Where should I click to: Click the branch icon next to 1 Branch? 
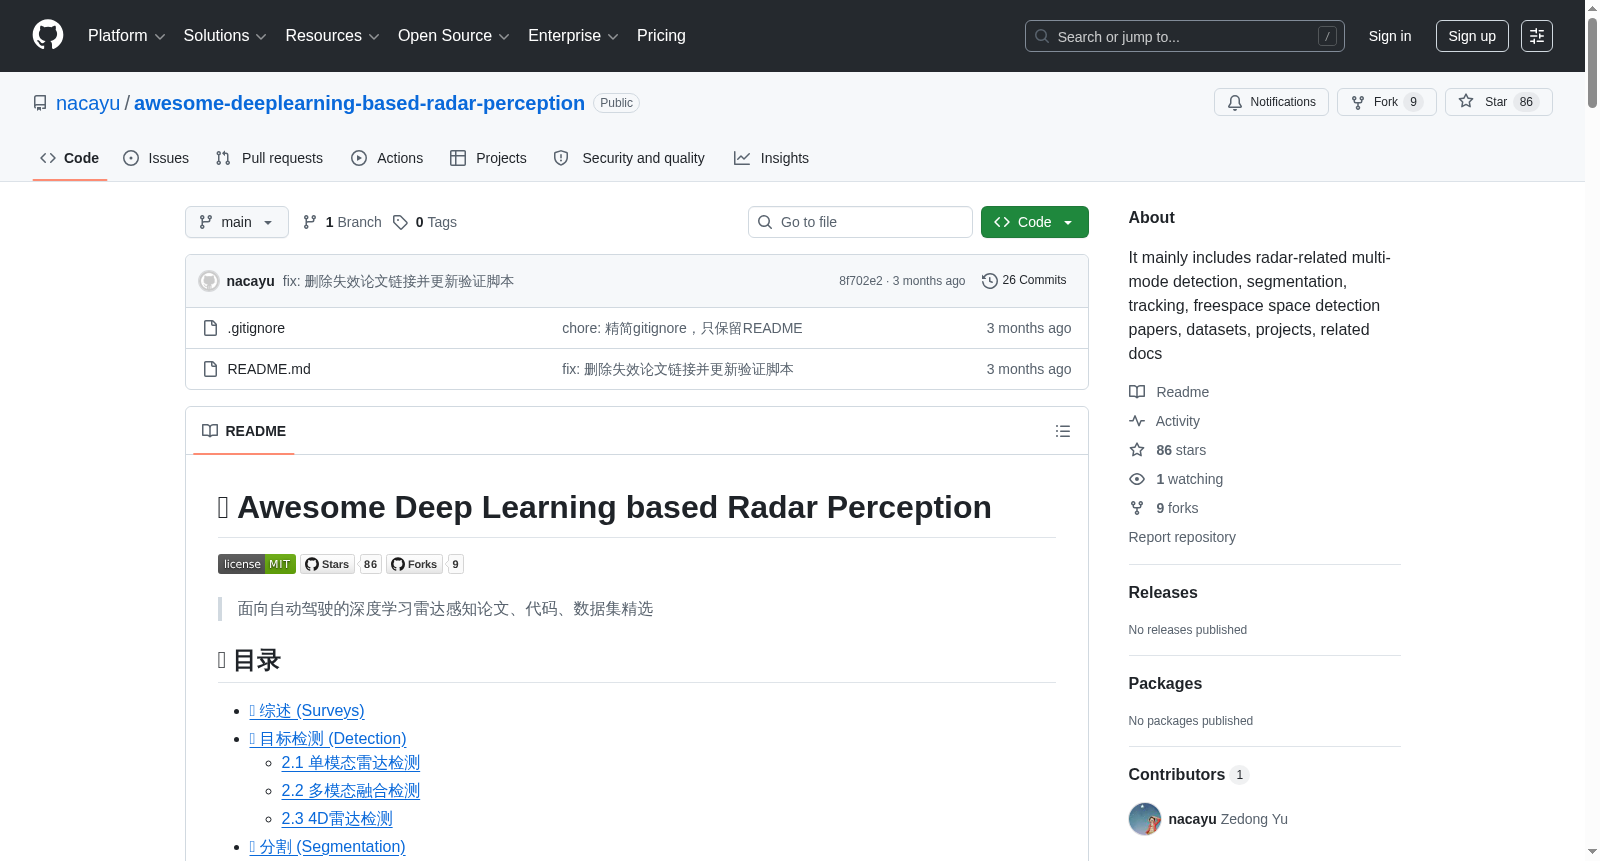click(x=310, y=222)
